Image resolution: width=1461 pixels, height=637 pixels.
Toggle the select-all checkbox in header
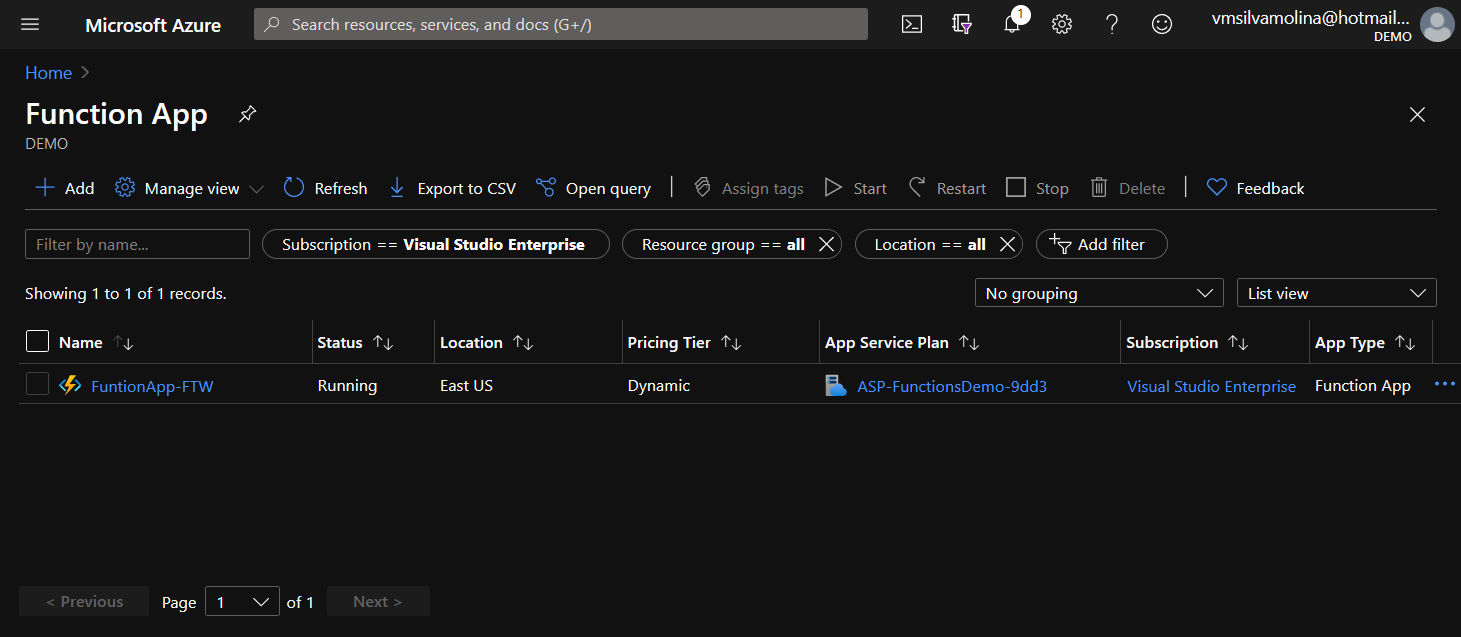click(37, 342)
